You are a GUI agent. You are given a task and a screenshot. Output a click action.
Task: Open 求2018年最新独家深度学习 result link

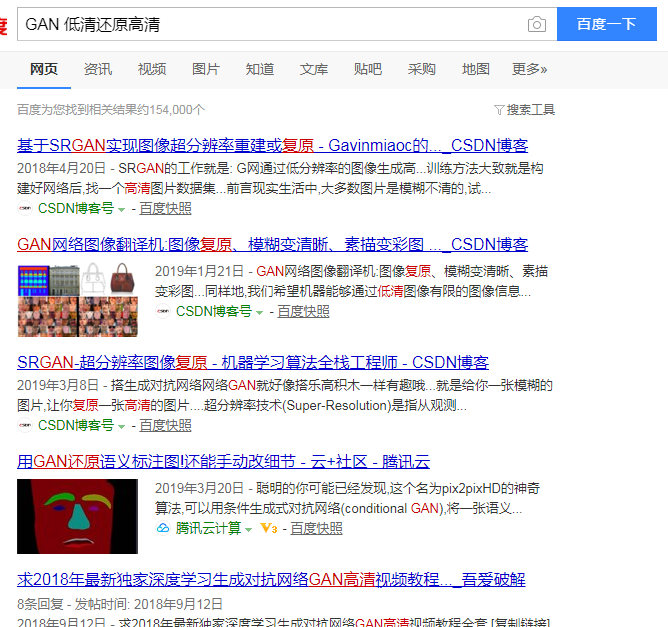[x=271, y=579]
